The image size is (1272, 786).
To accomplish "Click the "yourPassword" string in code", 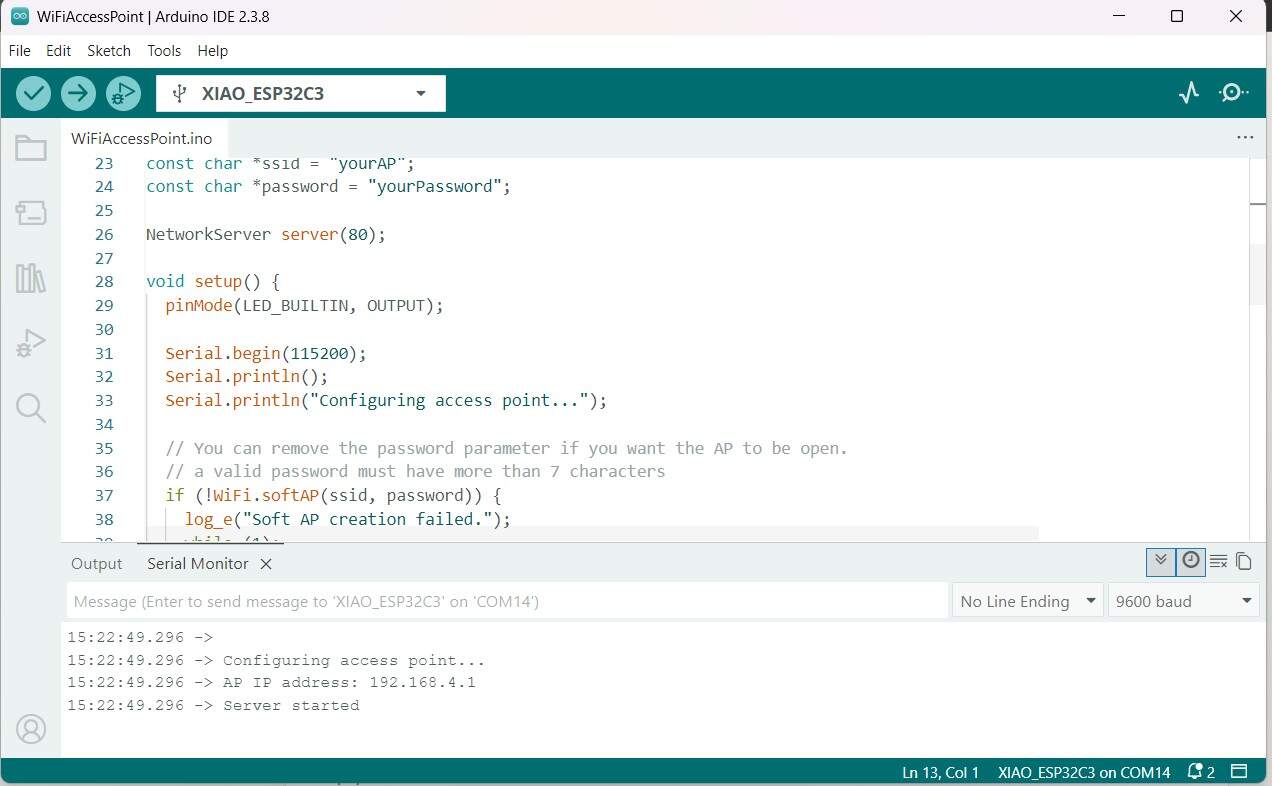I will (435, 187).
